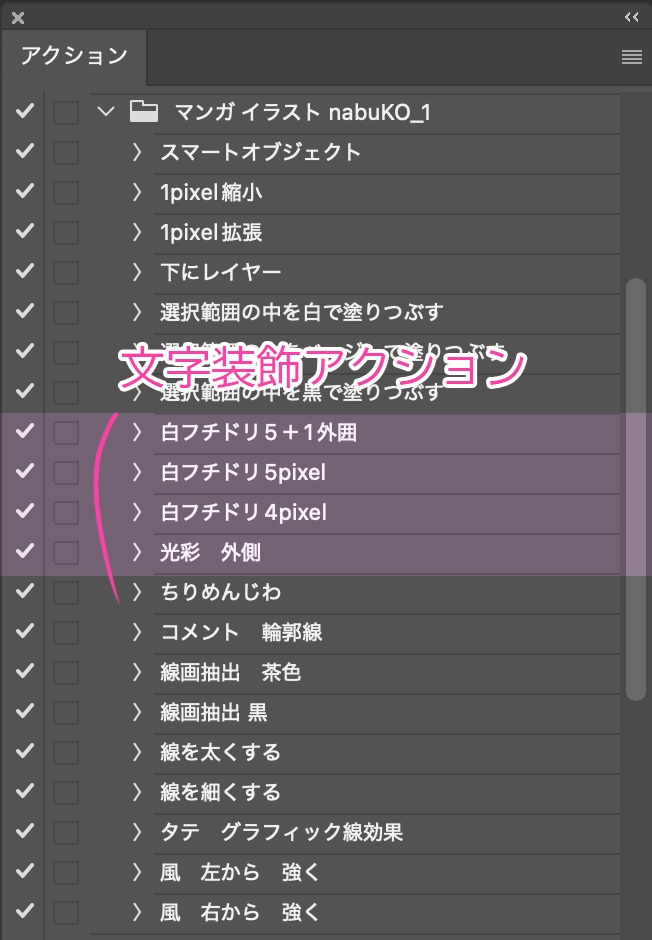The image size is (652, 940).
Task: Click the X icon at top left
Action: (16, 16)
